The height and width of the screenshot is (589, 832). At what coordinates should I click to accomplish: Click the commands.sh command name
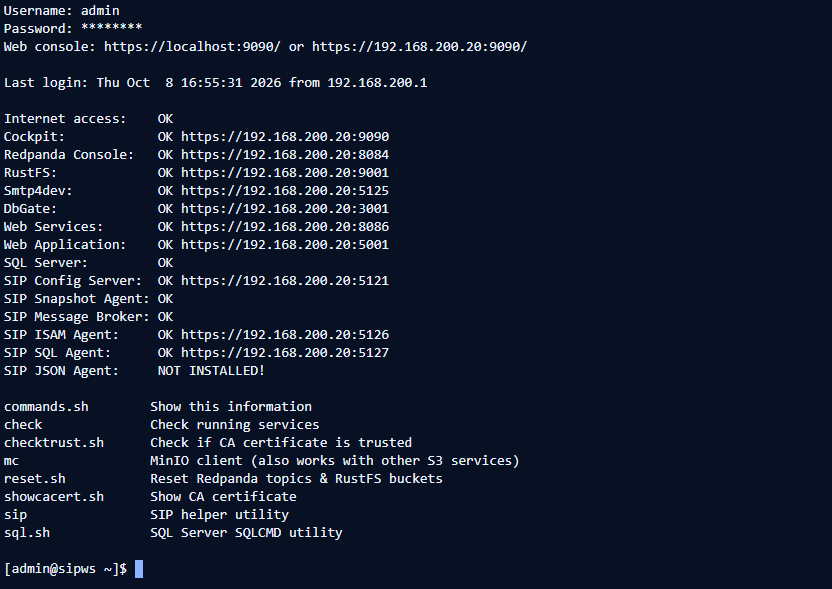[x=46, y=407]
